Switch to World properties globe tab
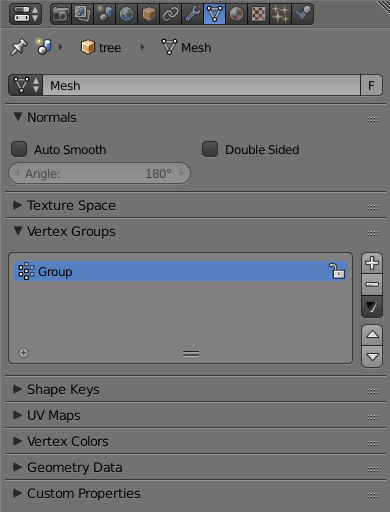 [127, 14]
